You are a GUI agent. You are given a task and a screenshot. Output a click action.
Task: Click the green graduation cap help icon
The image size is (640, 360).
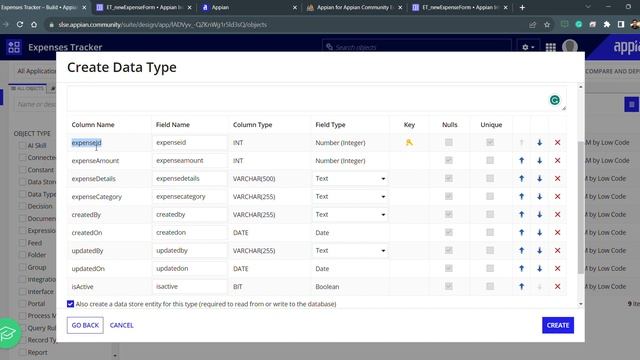click(x=8, y=333)
